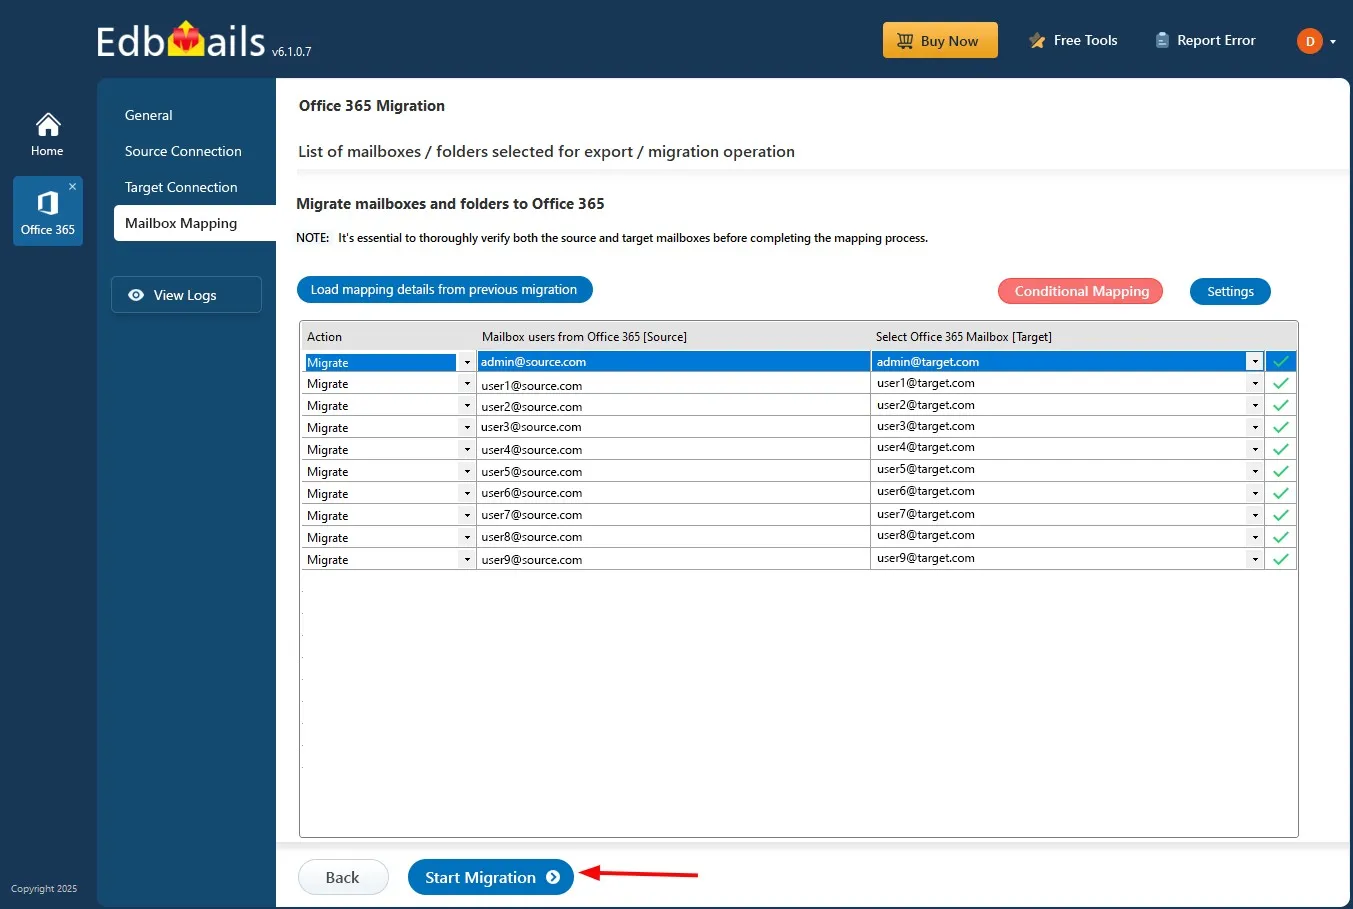Click the Buy Now cart button
The width and height of the screenshot is (1353, 909).
[x=940, y=41]
